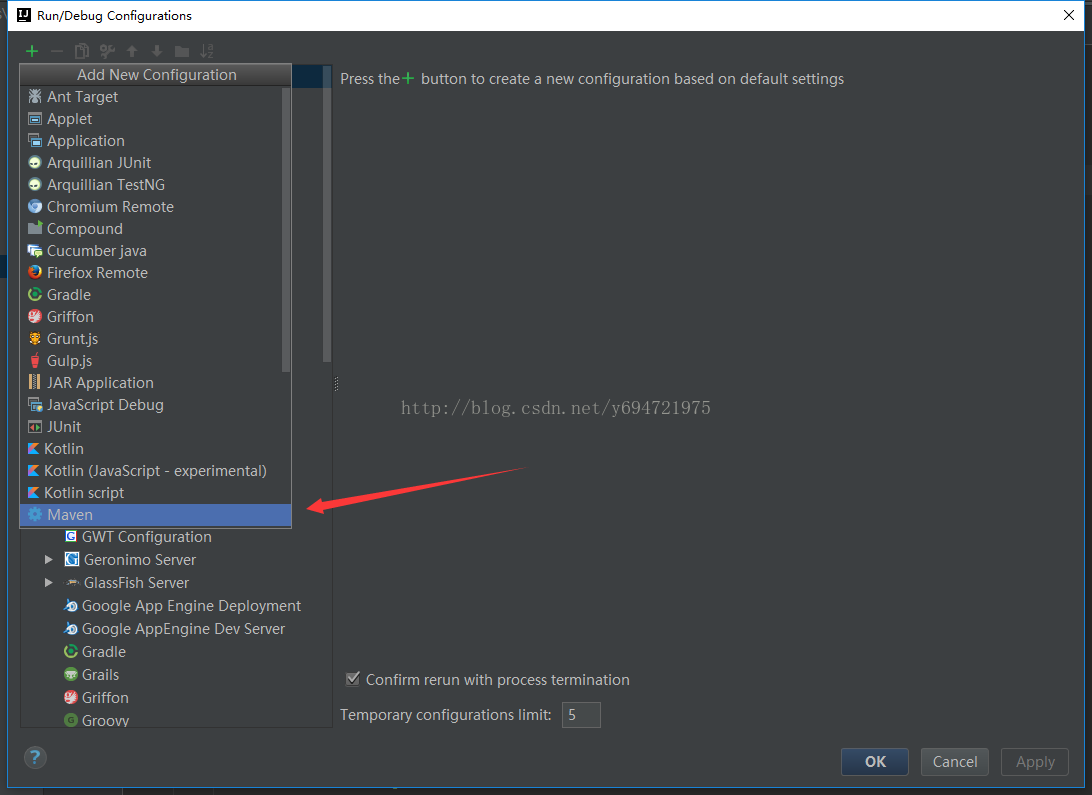Click the Firefox Remote icon
Image resolution: width=1092 pixels, height=795 pixels.
(35, 272)
